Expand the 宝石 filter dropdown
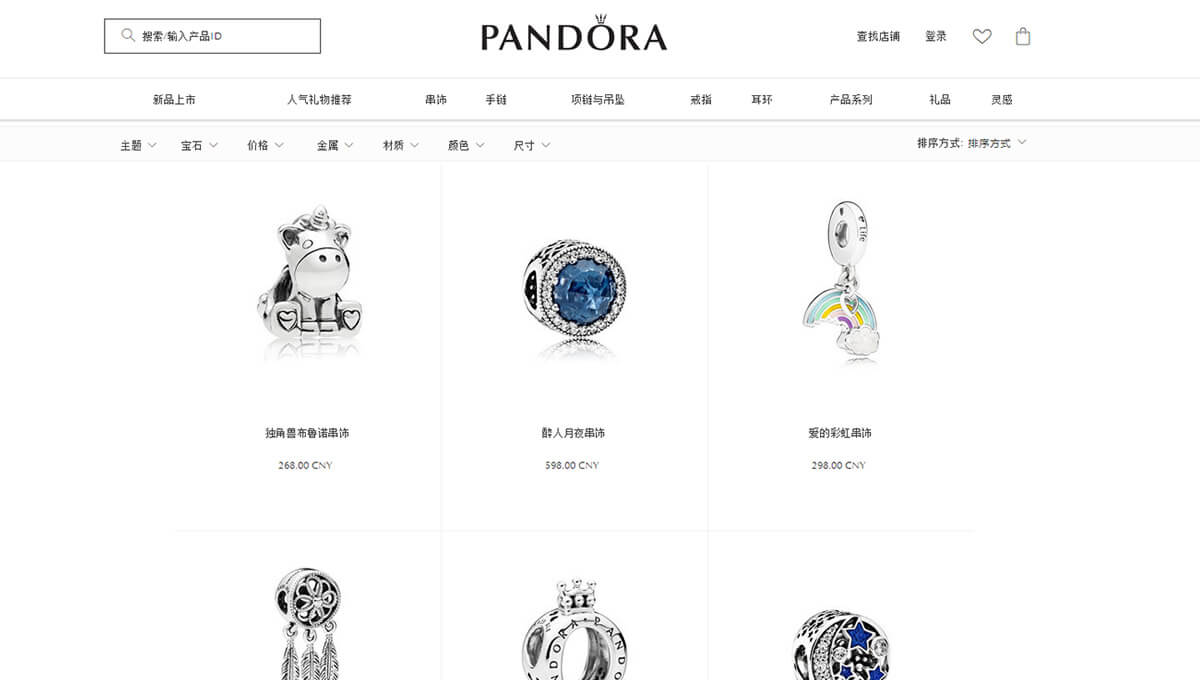The height and width of the screenshot is (680, 1200). coord(199,145)
